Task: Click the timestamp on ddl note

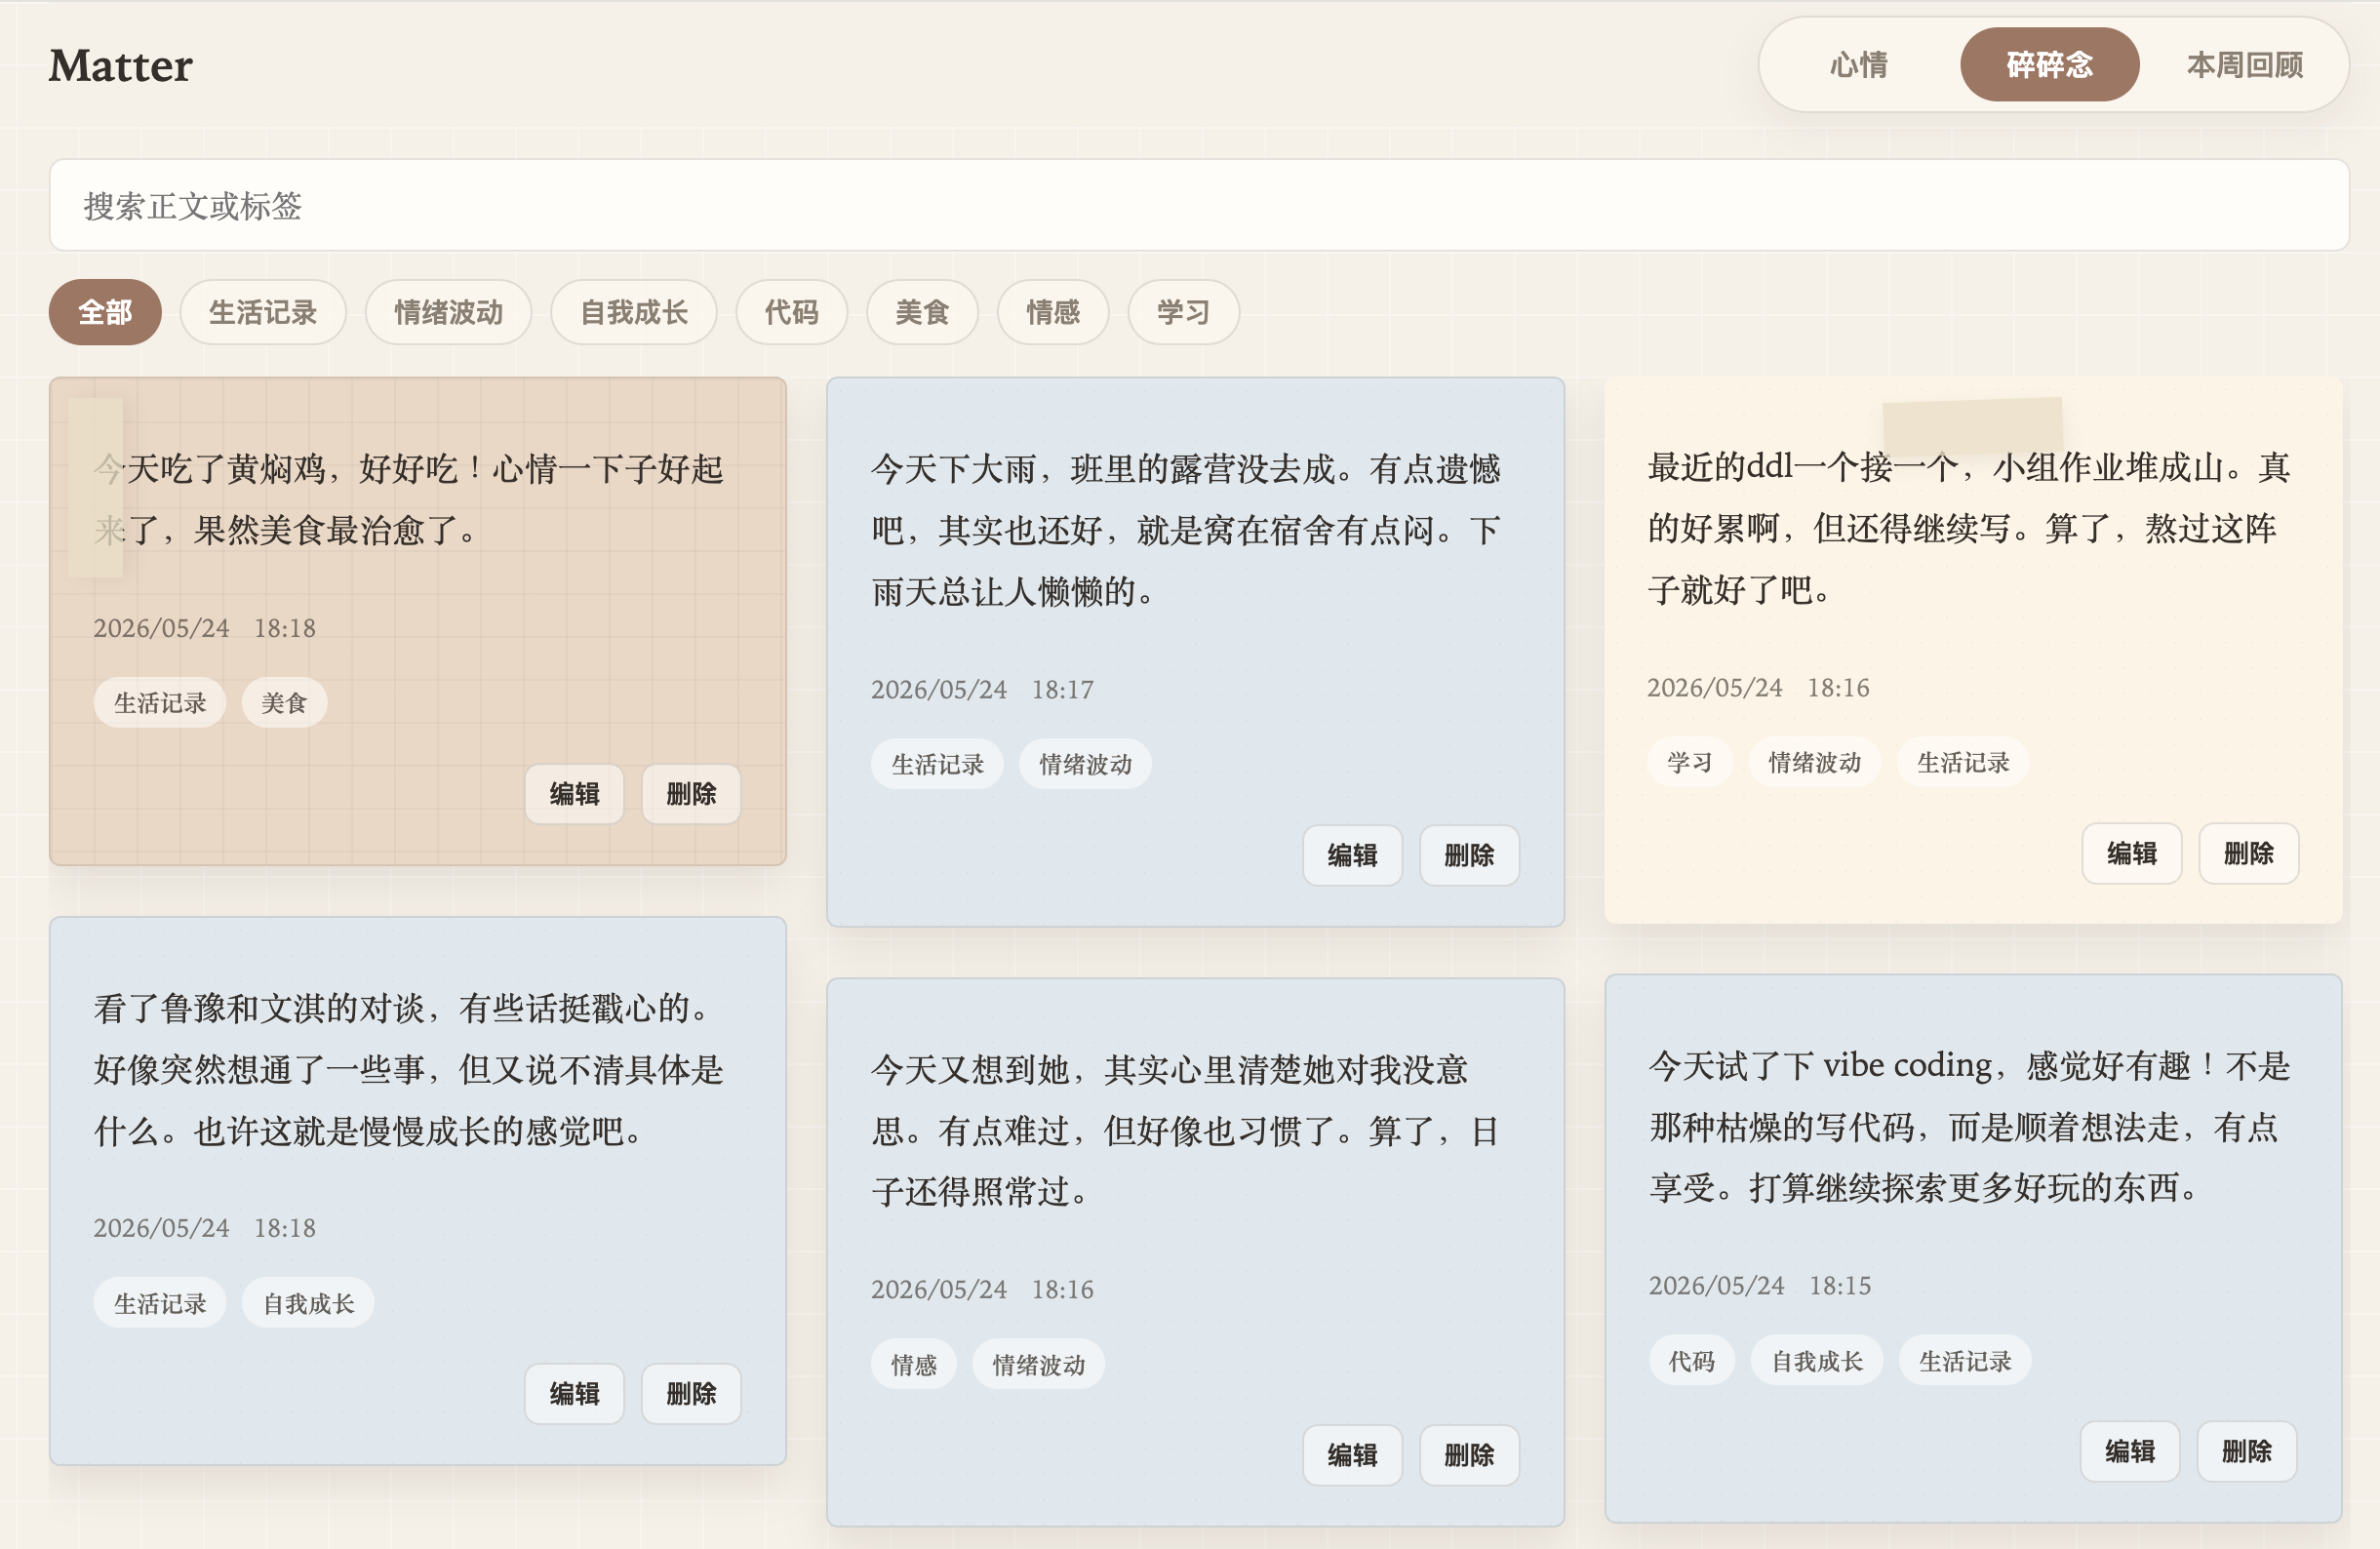Action: point(1758,688)
